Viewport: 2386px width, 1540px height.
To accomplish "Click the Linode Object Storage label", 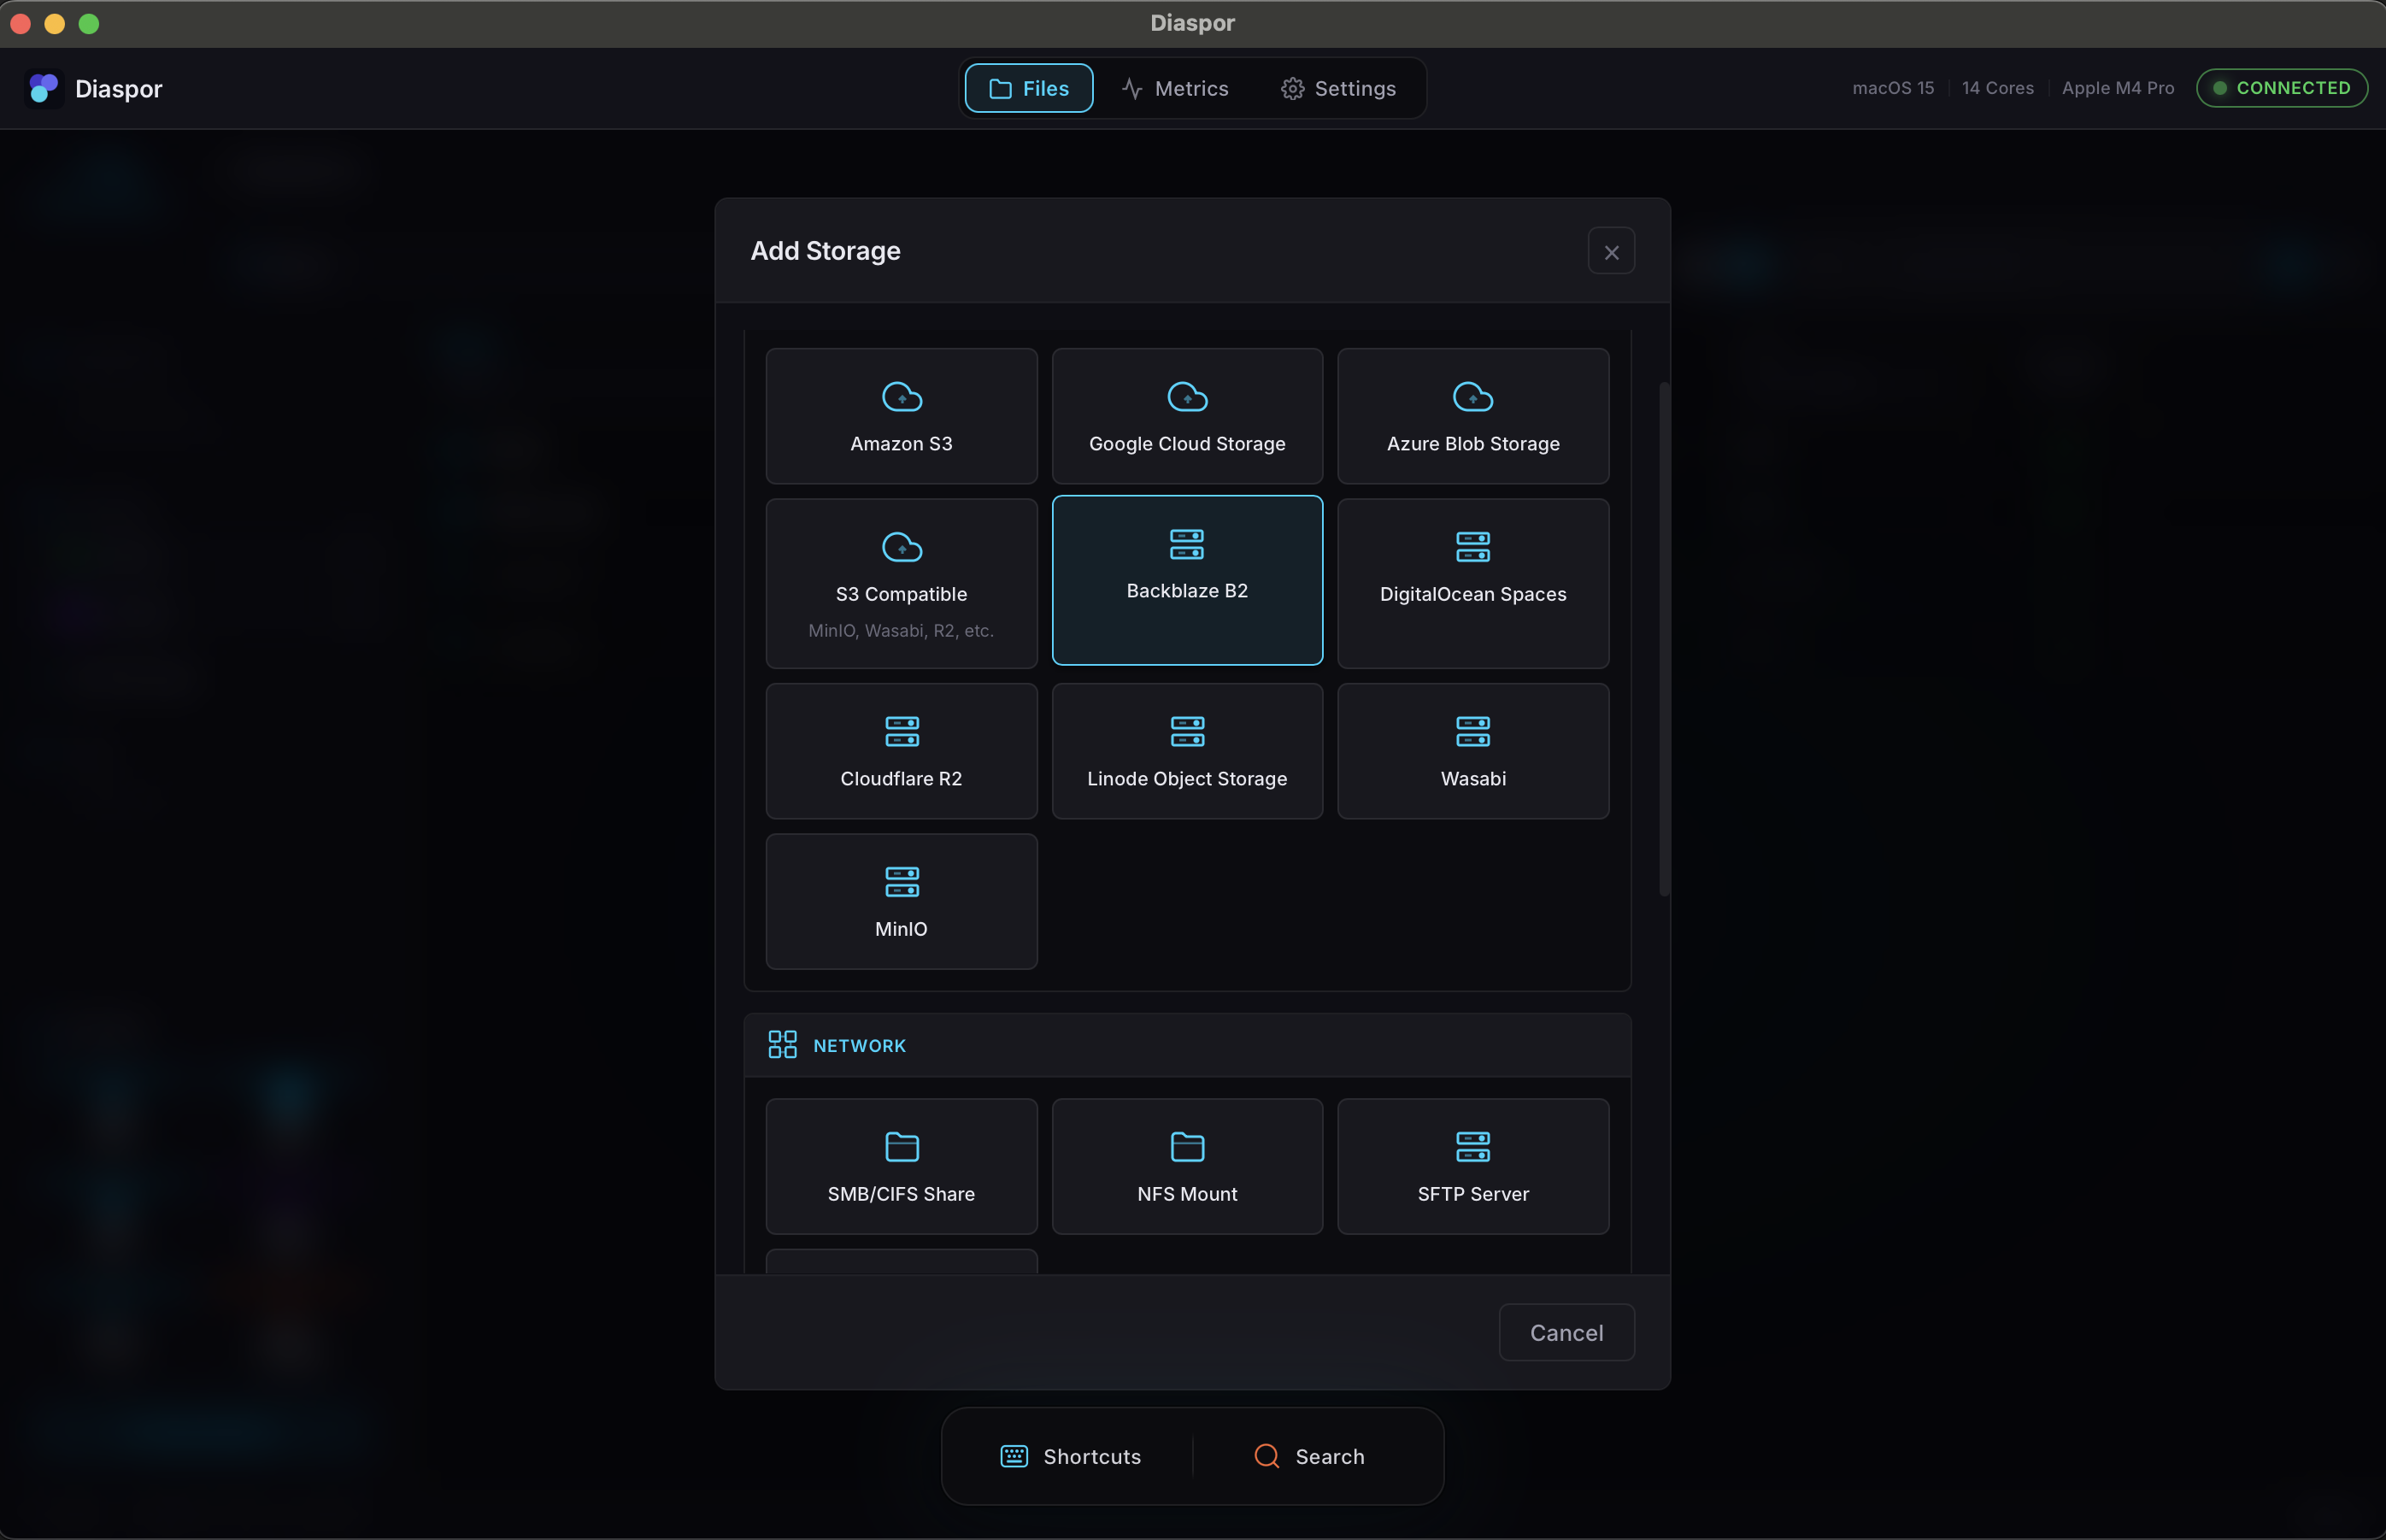I will tap(1187, 778).
